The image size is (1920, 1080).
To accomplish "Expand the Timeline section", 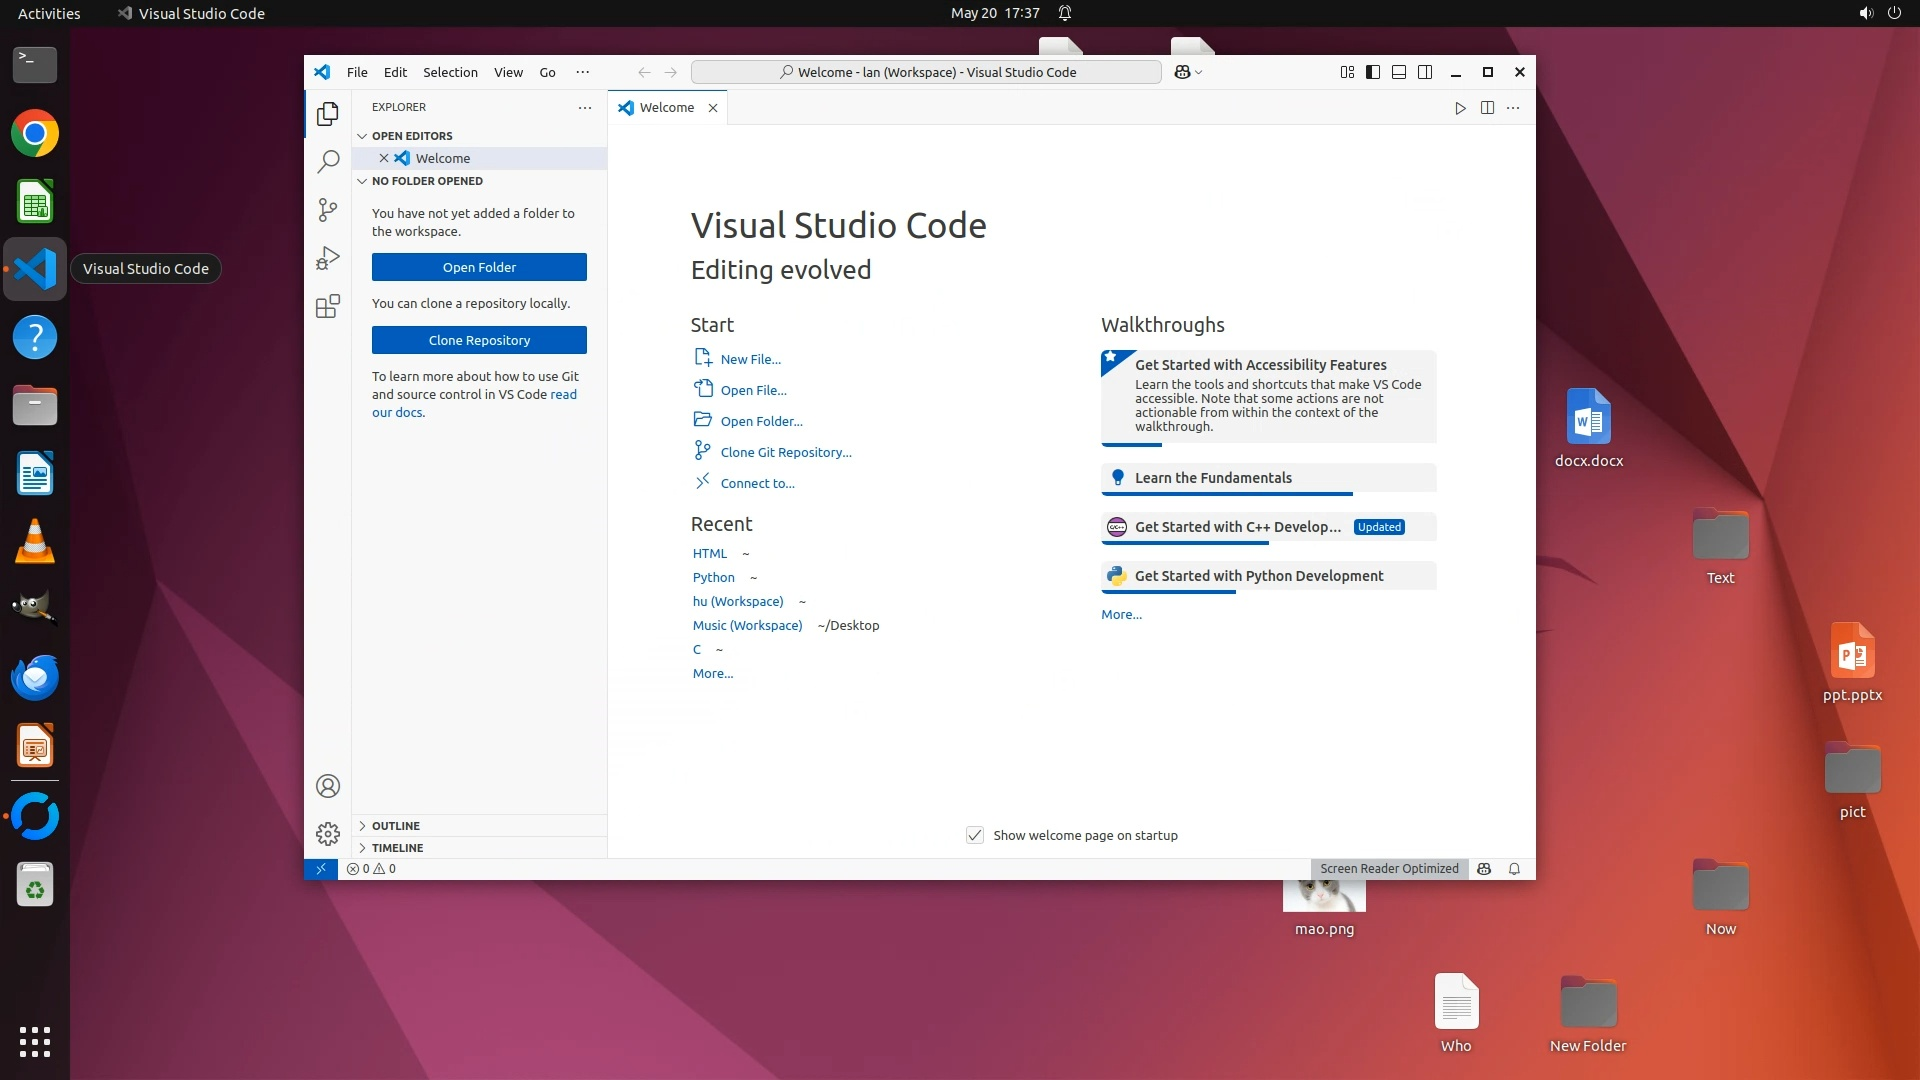I will click(x=397, y=848).
